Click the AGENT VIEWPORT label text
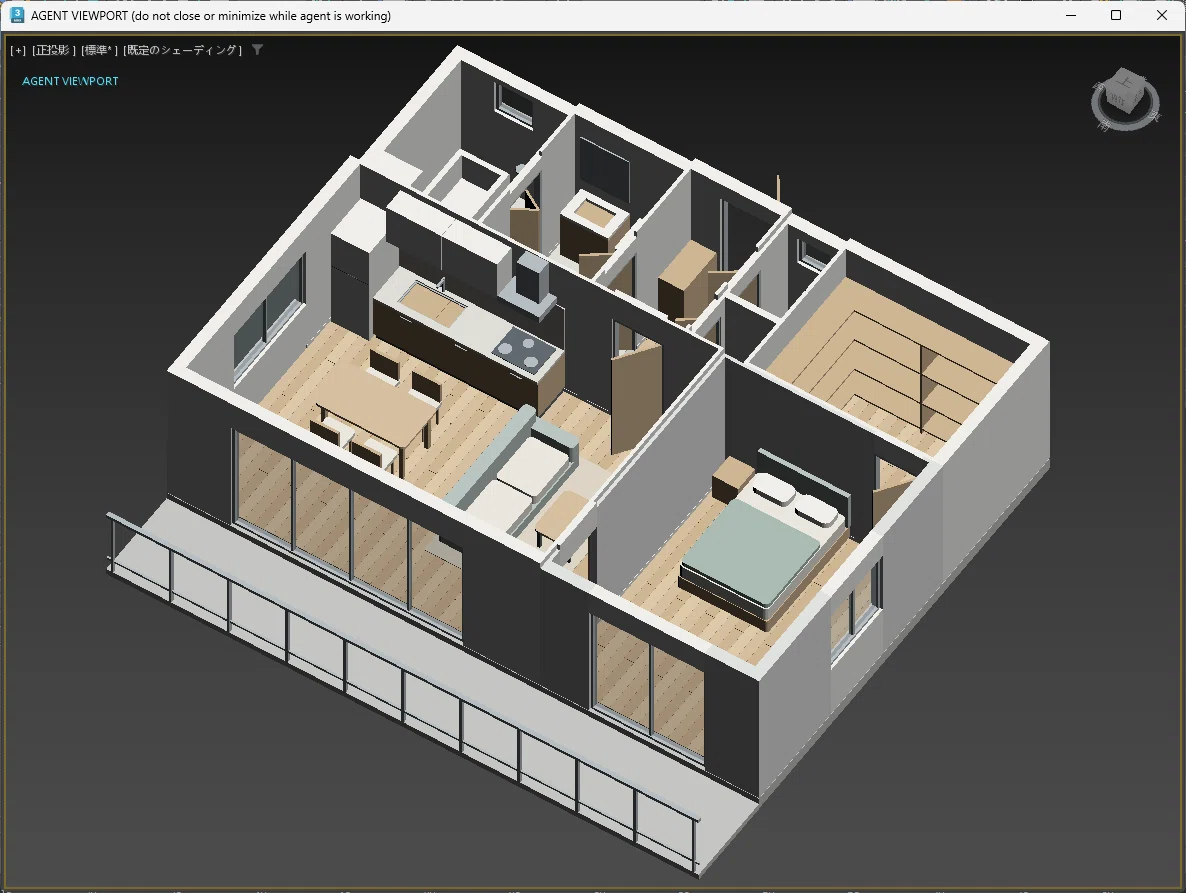 tap(70, 81)
